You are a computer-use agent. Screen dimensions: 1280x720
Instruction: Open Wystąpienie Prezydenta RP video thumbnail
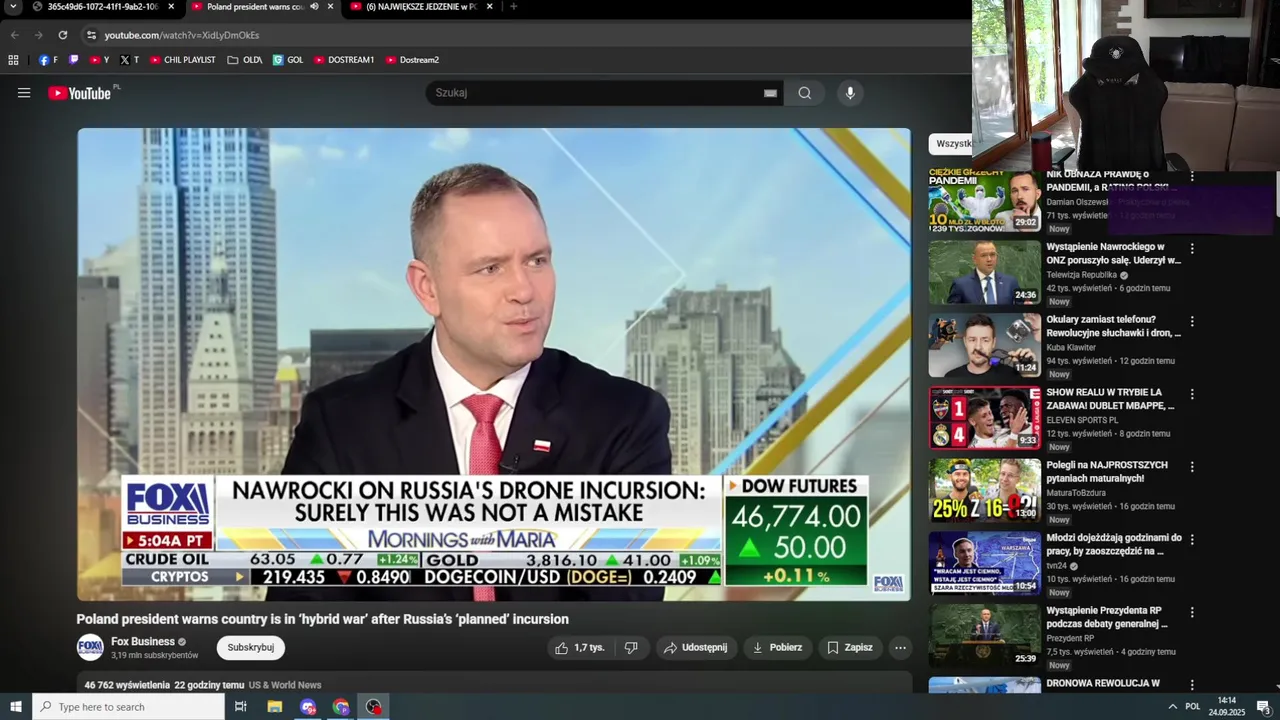tap(984, 636)
